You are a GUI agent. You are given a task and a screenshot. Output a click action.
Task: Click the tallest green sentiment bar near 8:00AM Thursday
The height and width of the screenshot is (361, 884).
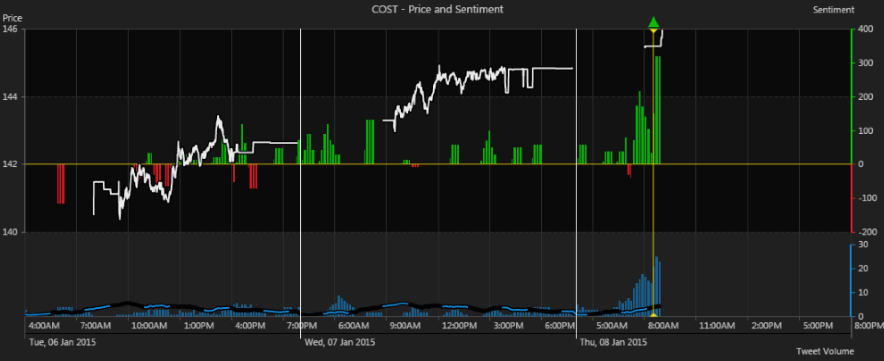(658, 110)
